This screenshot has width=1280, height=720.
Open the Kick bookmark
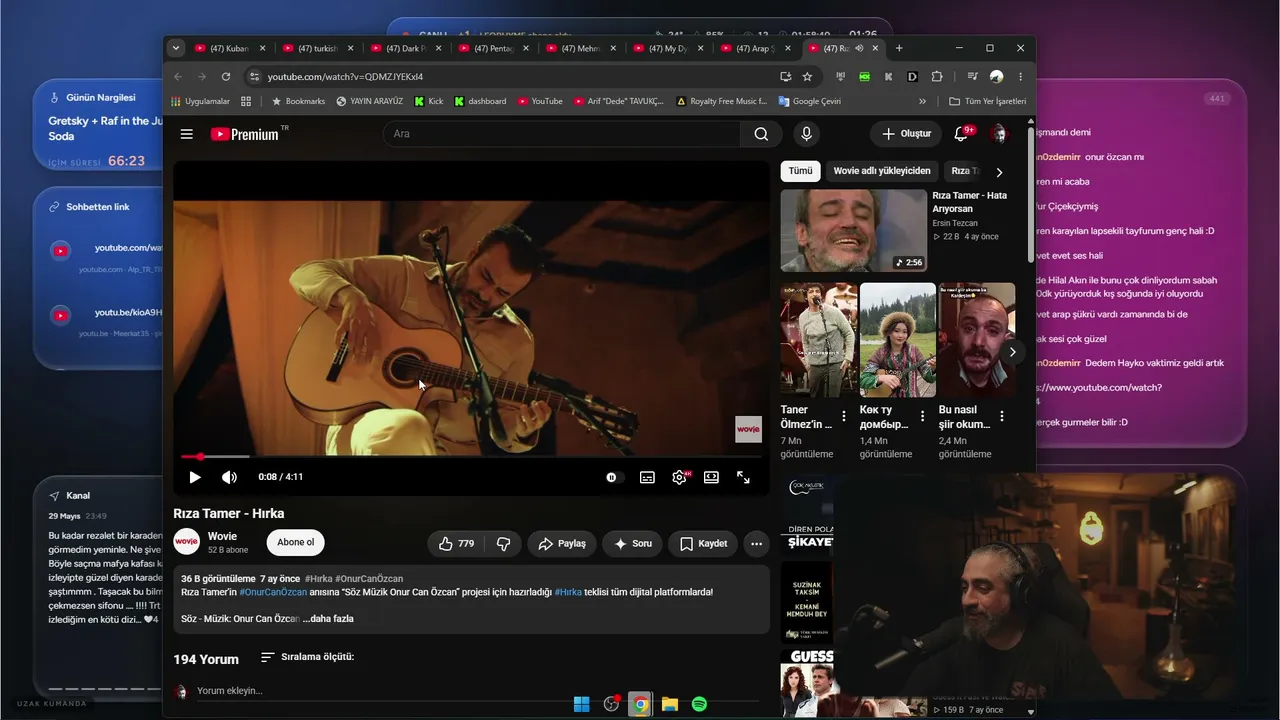pos(428,101)
